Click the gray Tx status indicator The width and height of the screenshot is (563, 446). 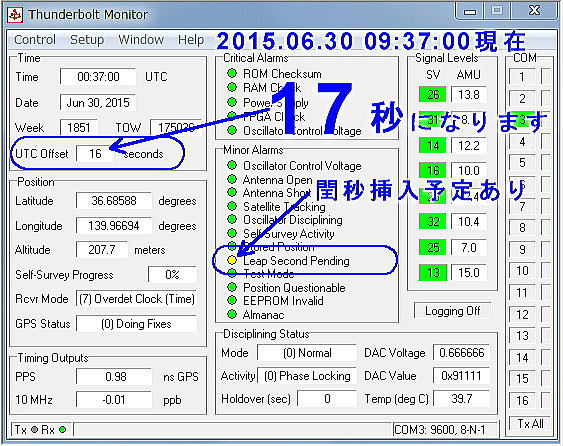[x=34, y=429]
